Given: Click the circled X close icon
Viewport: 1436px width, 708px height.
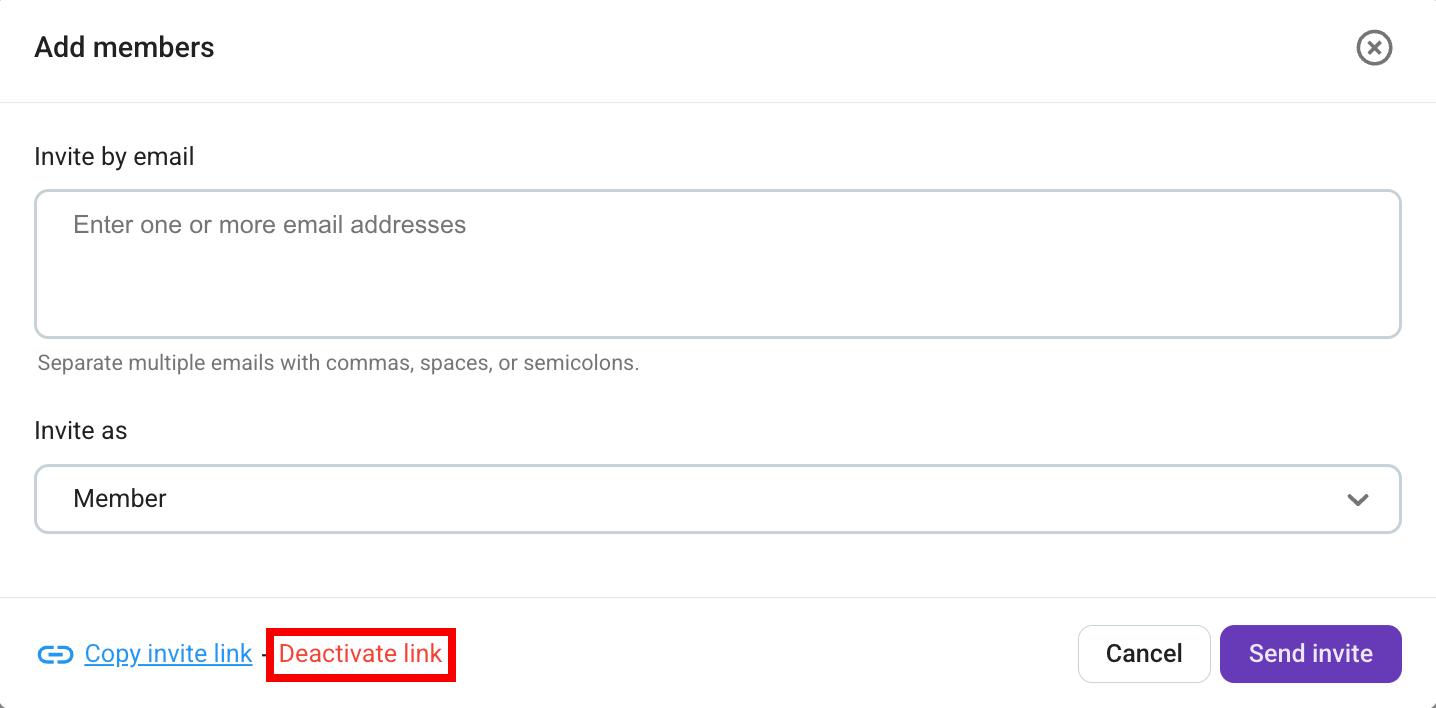Looking at the screenshot, I should [1374, 47].
